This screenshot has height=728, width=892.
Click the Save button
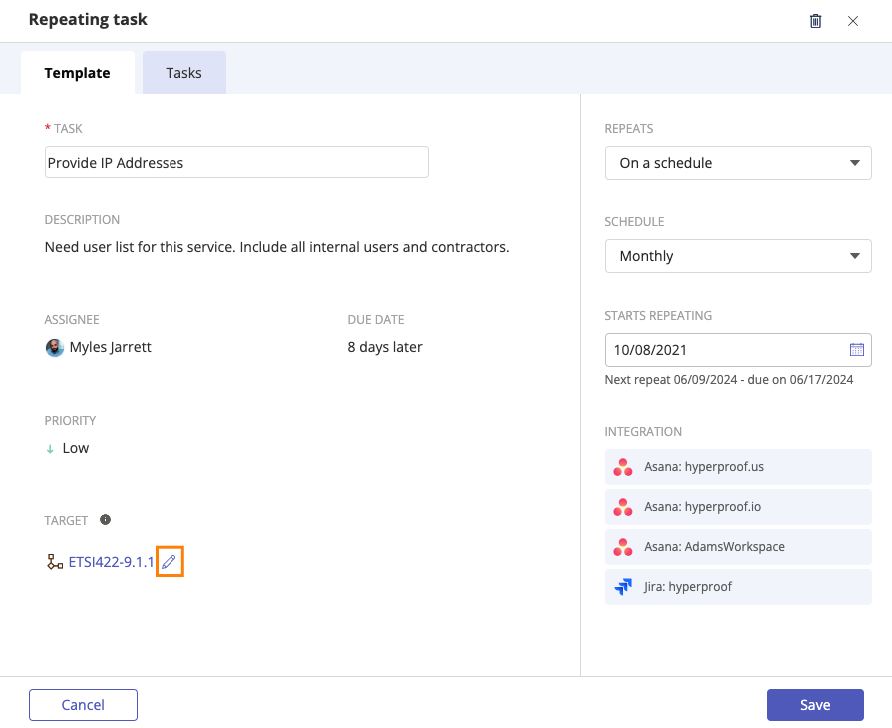(815, 705)
